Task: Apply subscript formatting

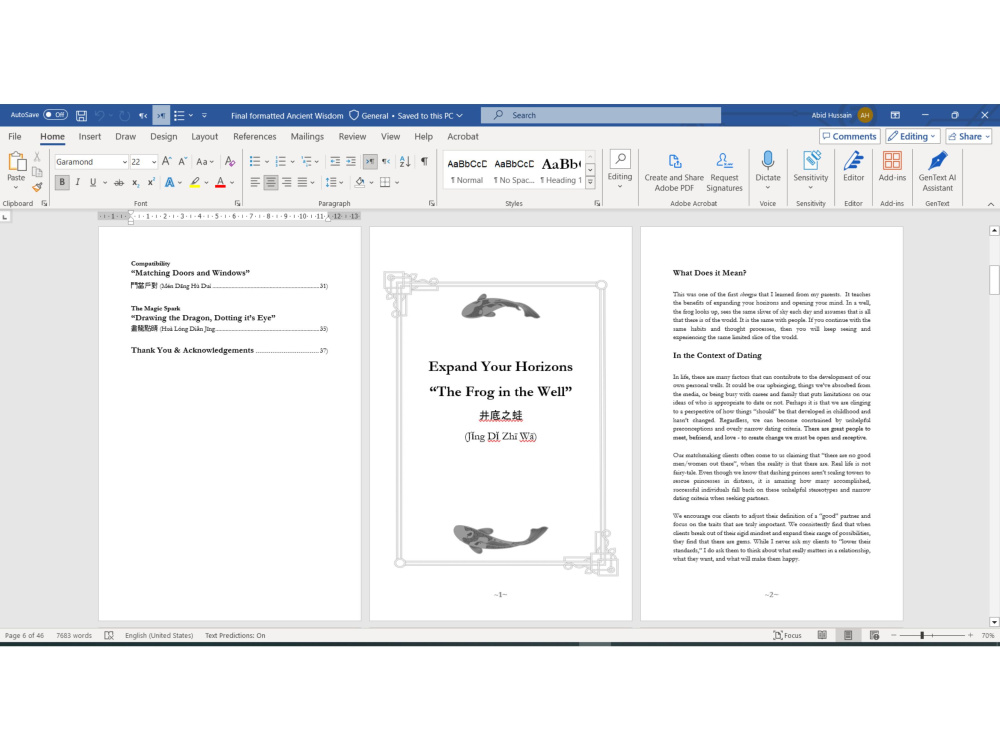Action: (135, 182)
